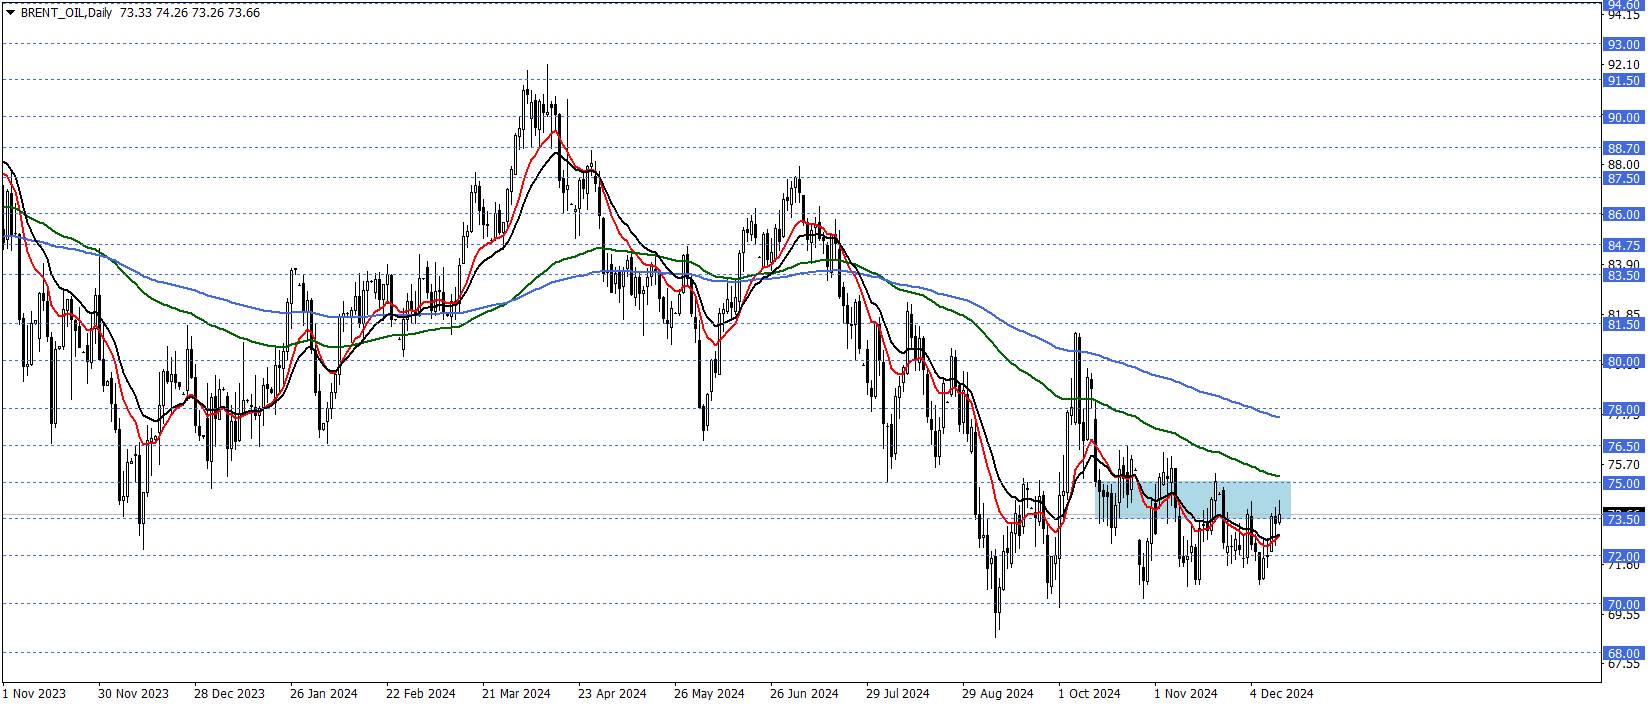Click the 28 Dec 2023 date label
1651x706 pixels.
point(229,693)
